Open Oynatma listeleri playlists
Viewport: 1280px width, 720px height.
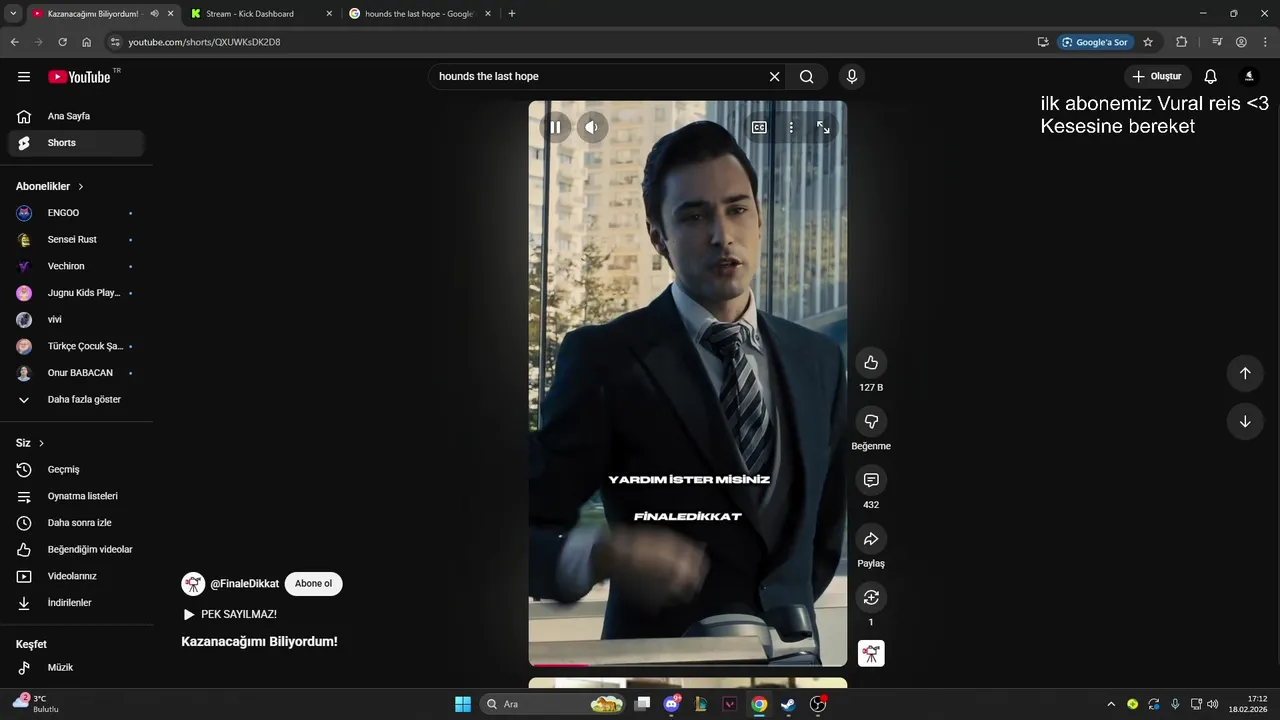(76, 496)
